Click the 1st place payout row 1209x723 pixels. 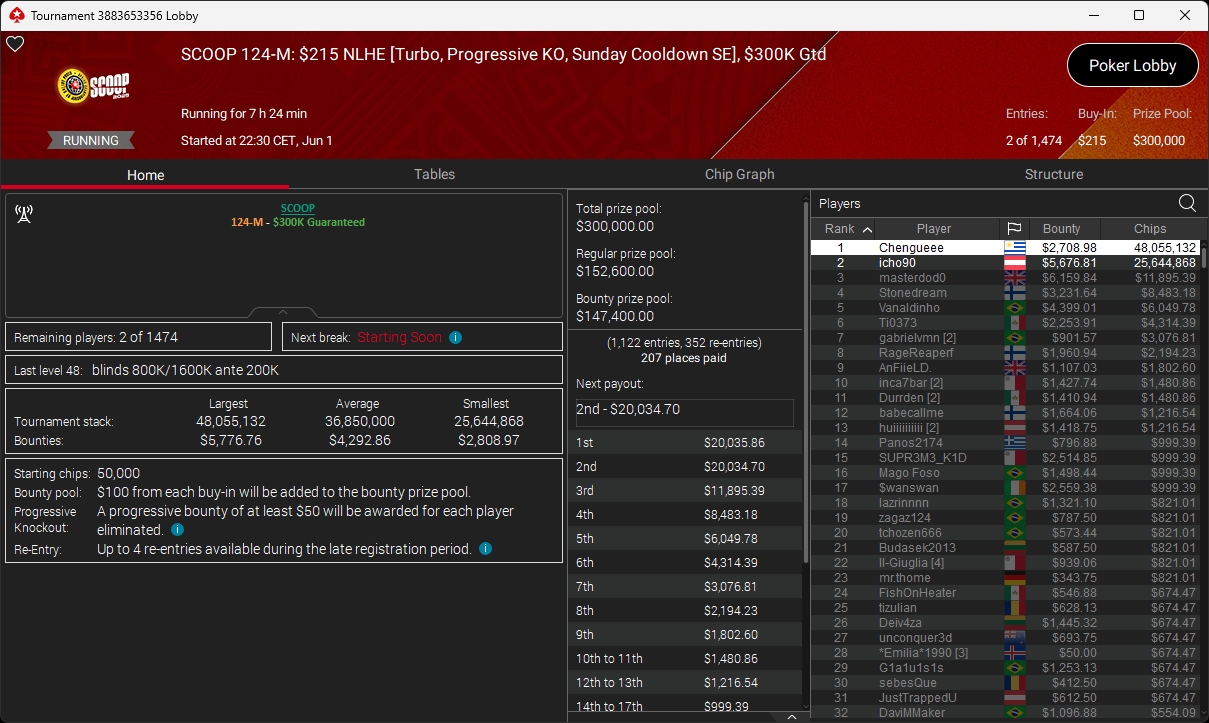685,442
